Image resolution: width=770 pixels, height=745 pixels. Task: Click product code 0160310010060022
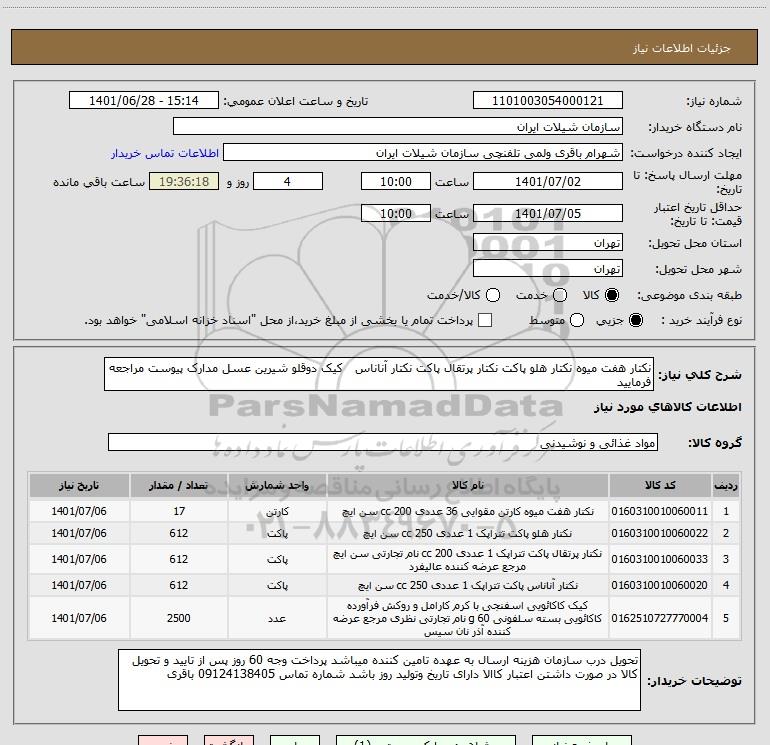click(x=660, y=533)
